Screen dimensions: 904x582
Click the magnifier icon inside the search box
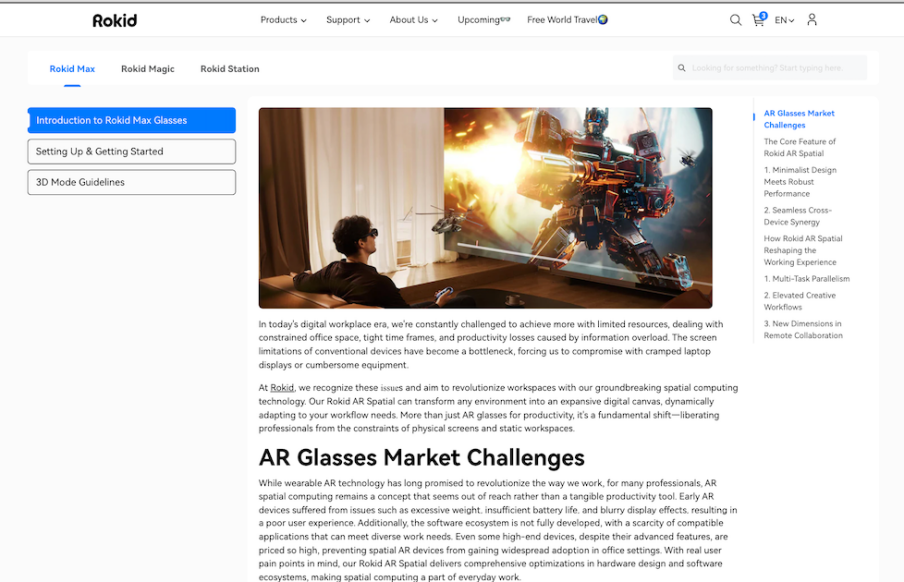(682, 68)
